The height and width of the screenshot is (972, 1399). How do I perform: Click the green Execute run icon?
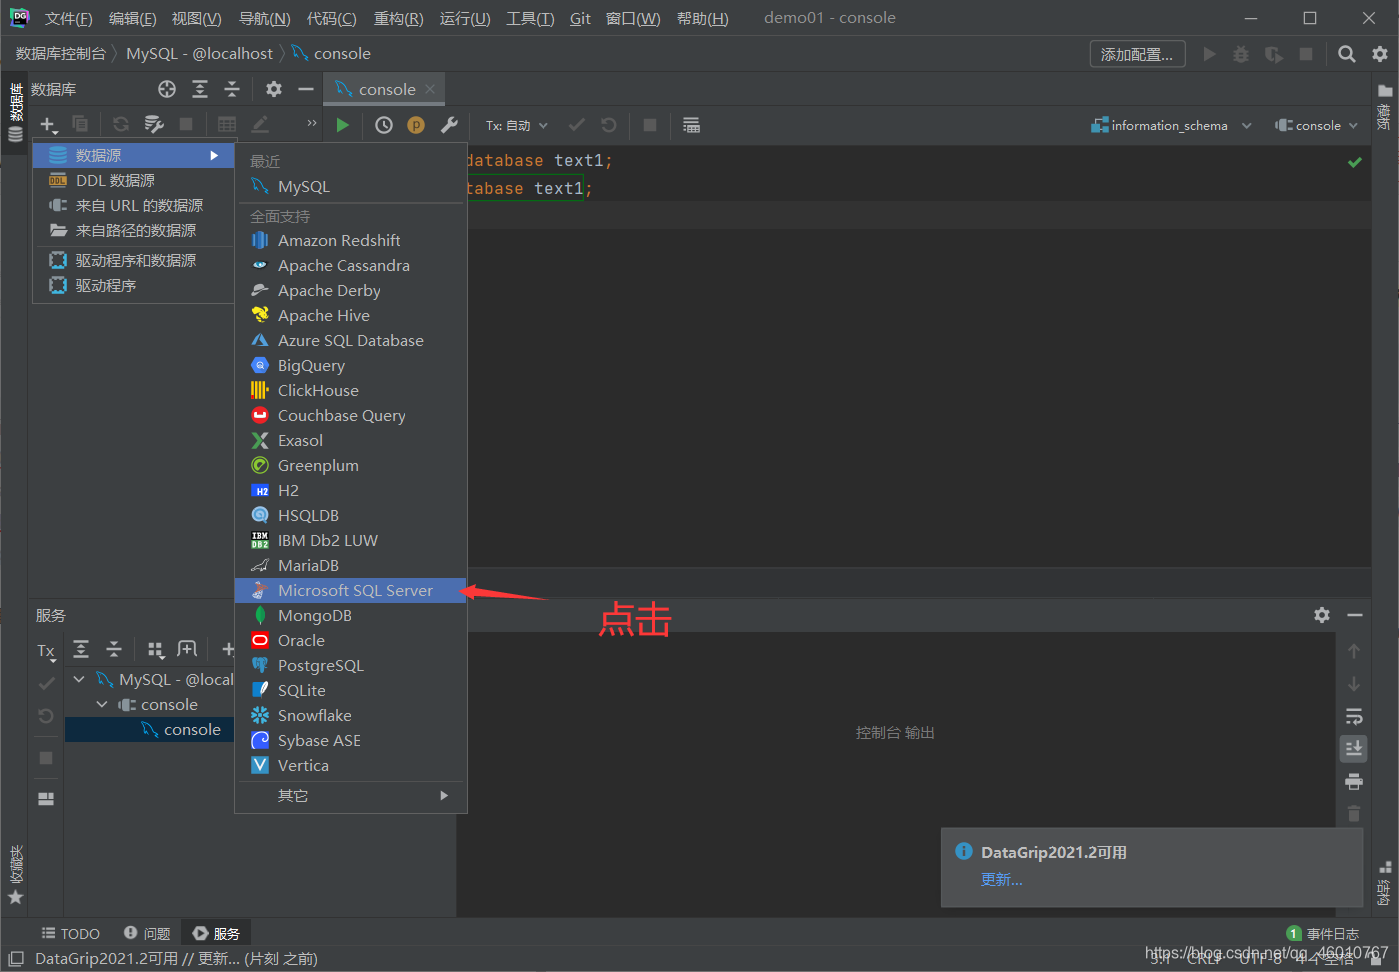(x=343, y=125)
